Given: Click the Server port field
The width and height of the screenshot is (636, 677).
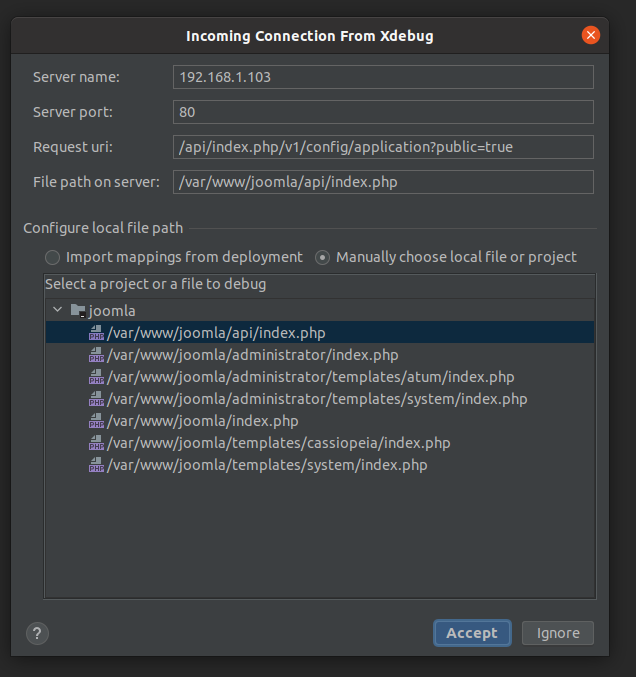Looking at the screenshot, I should click(x=383, y=112).
